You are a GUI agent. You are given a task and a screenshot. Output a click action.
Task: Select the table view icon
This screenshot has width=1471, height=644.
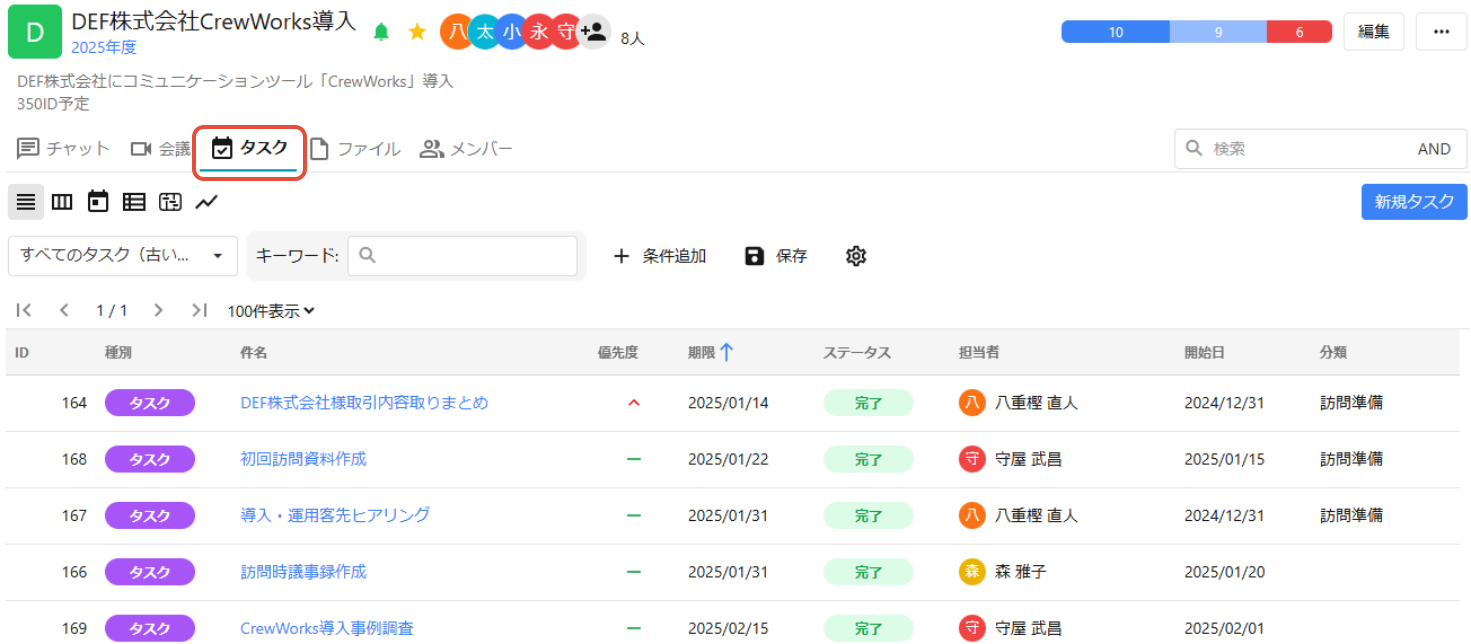134,202
